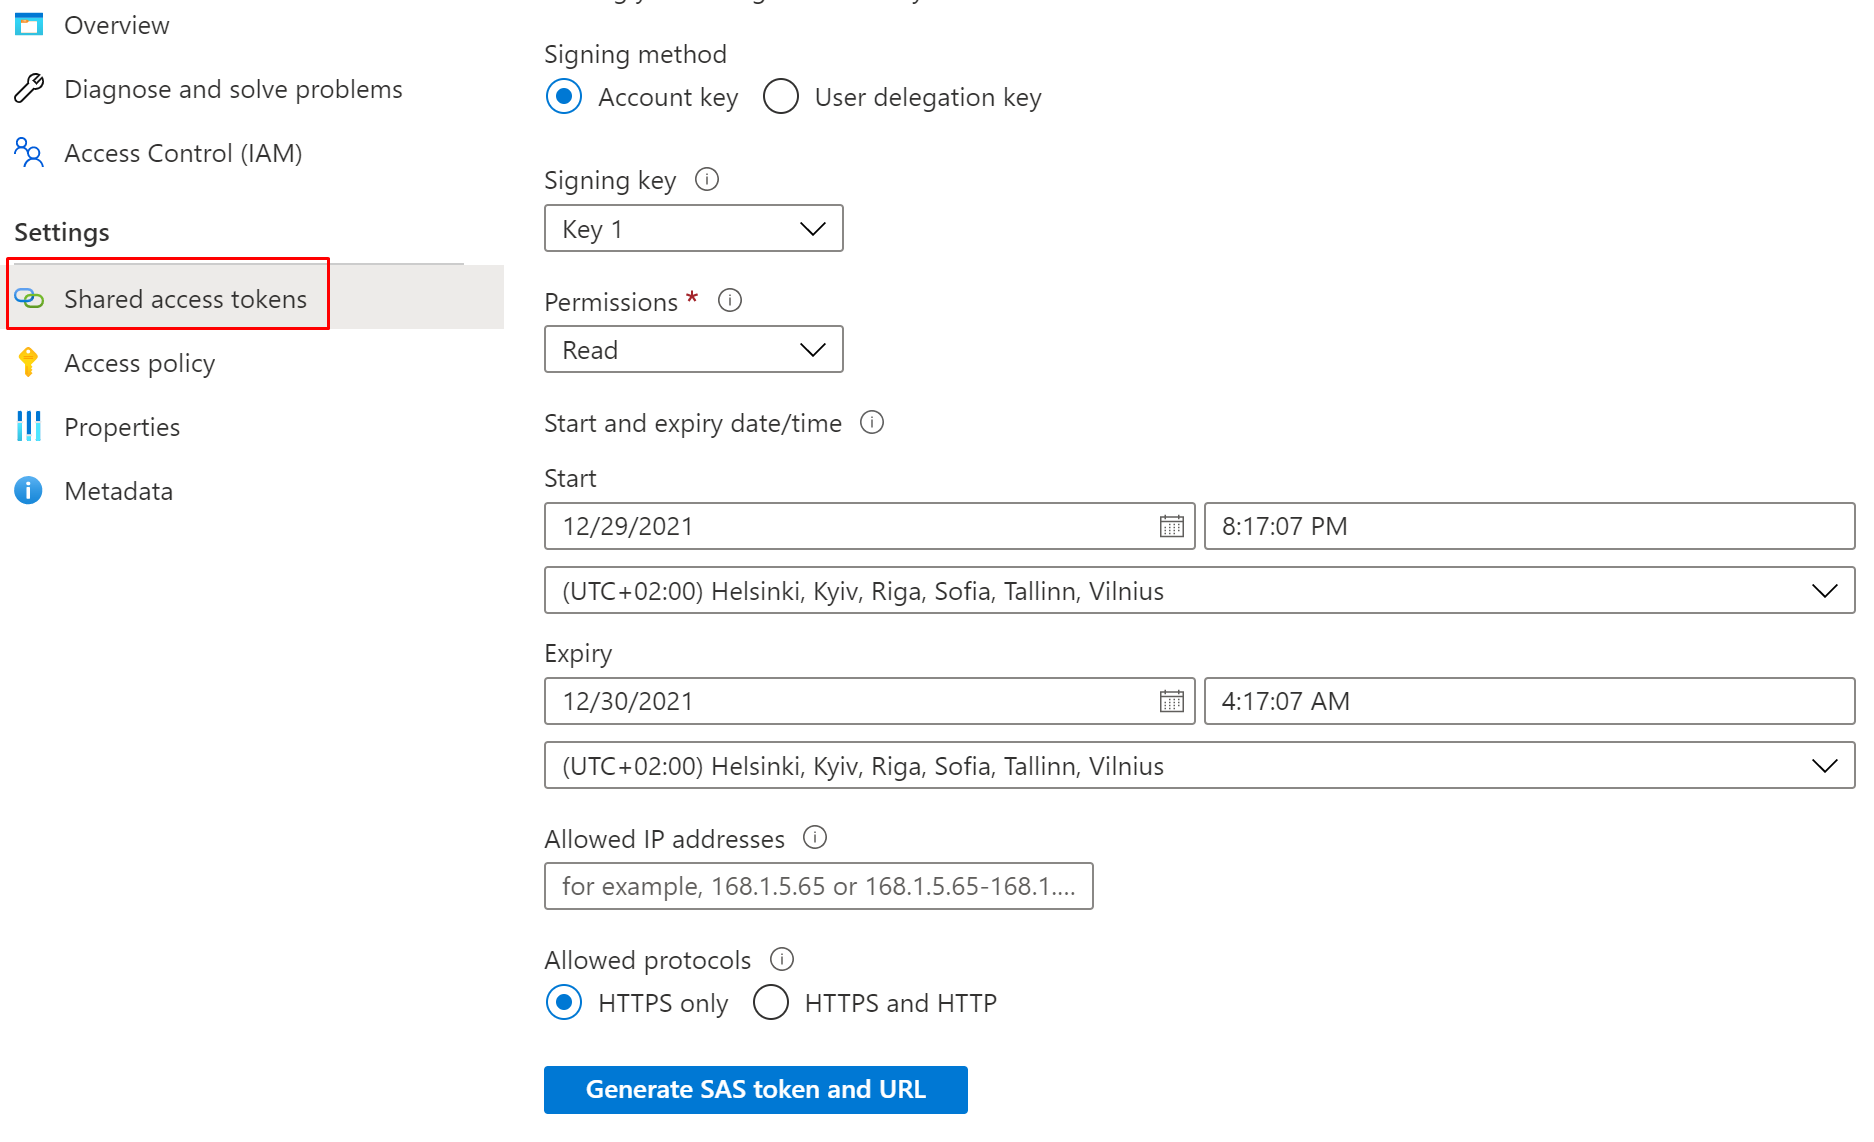Click the Allowed protocols info icon

tap(781, 959)
